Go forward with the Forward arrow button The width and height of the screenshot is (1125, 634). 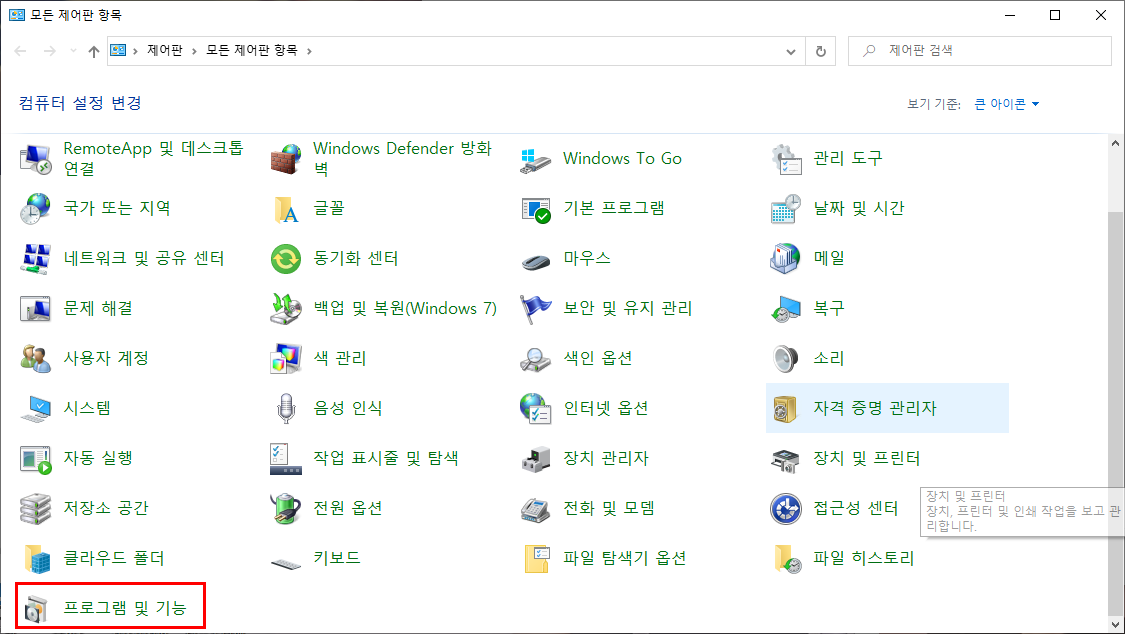[x=50, y=51]
